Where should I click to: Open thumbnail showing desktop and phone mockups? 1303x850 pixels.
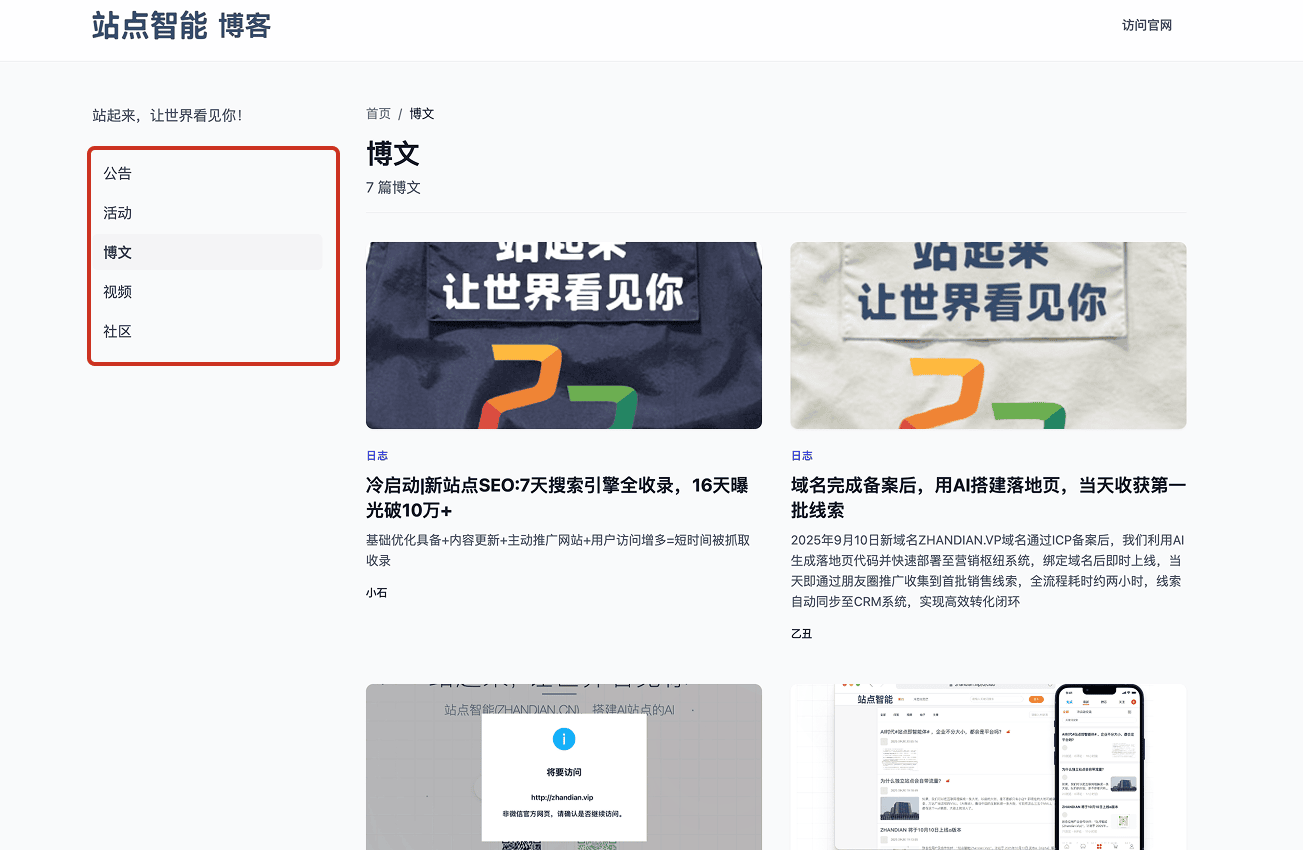point(988,766)
